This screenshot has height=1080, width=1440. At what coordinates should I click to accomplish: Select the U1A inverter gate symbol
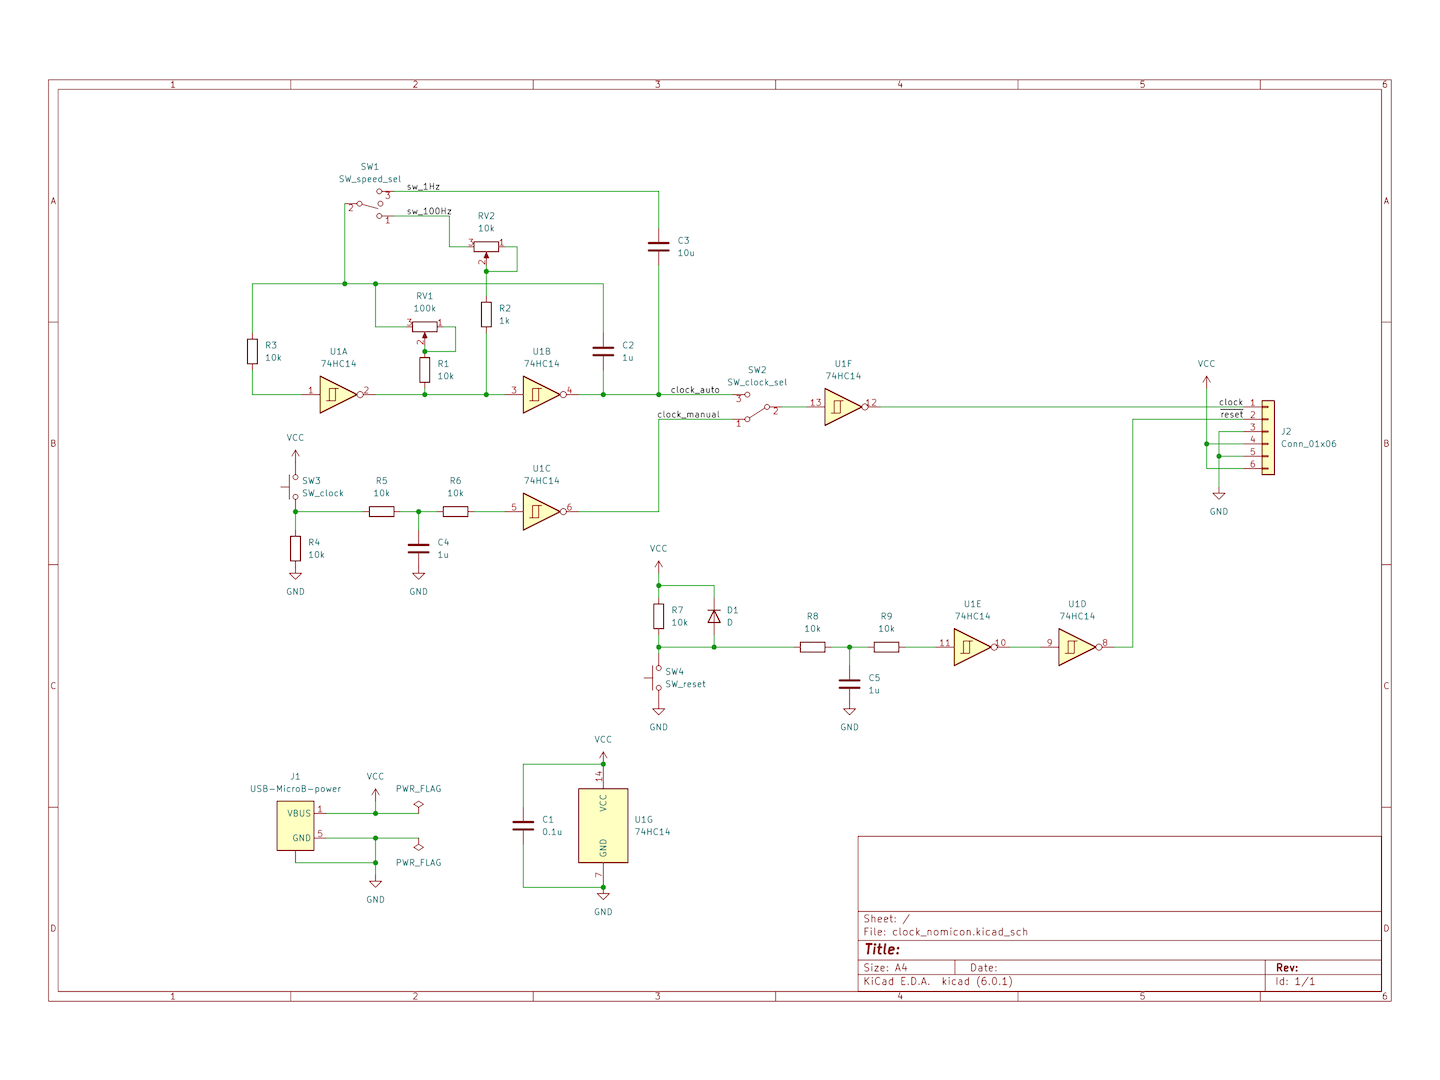[337, 395]
